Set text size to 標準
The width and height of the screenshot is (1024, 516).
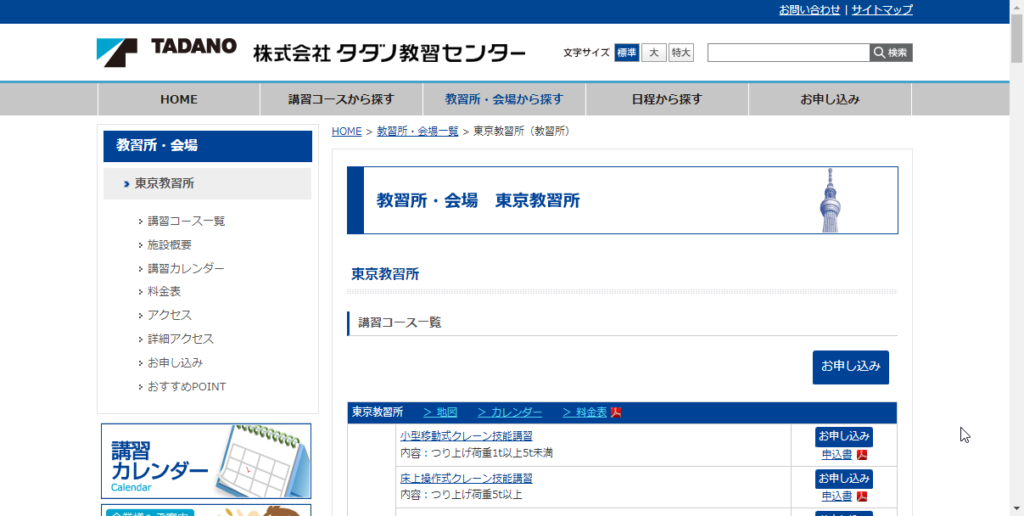(x=626, y=53)
